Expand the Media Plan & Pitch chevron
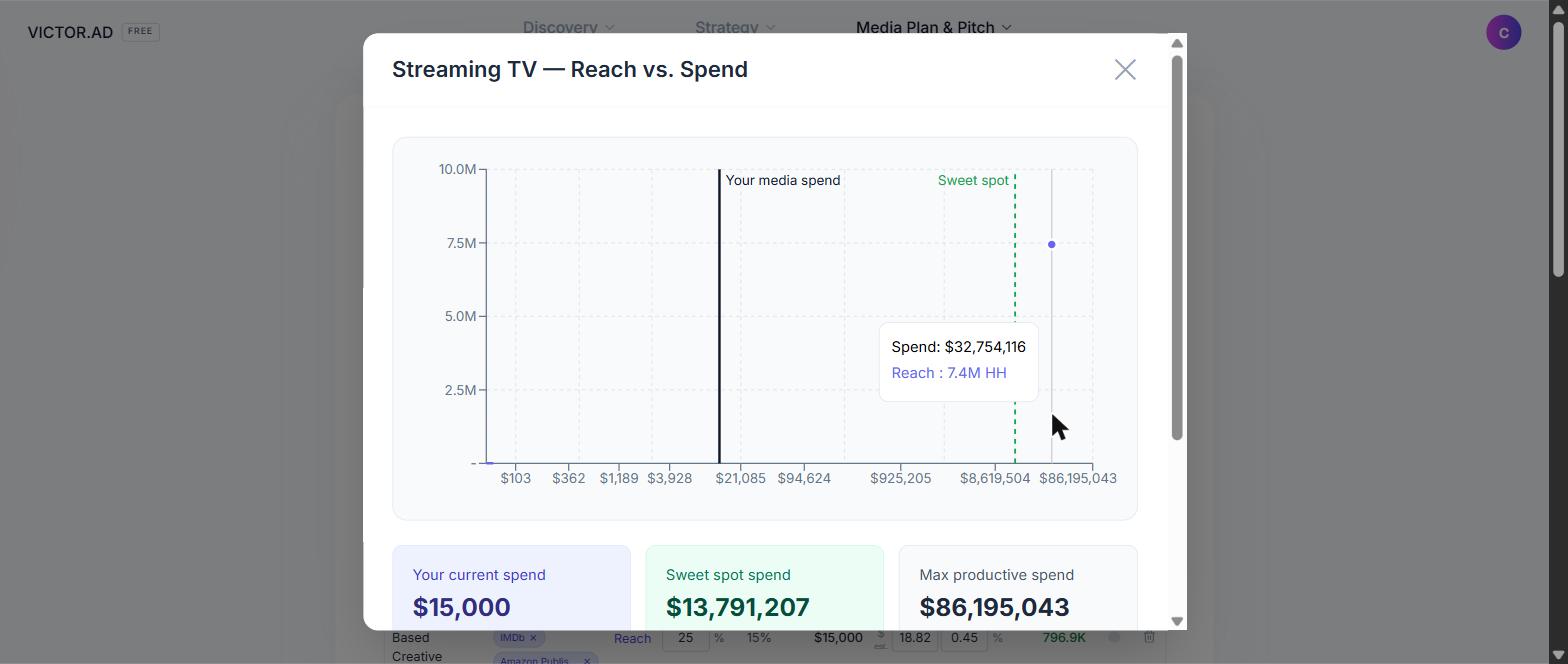 point(1006,27)
